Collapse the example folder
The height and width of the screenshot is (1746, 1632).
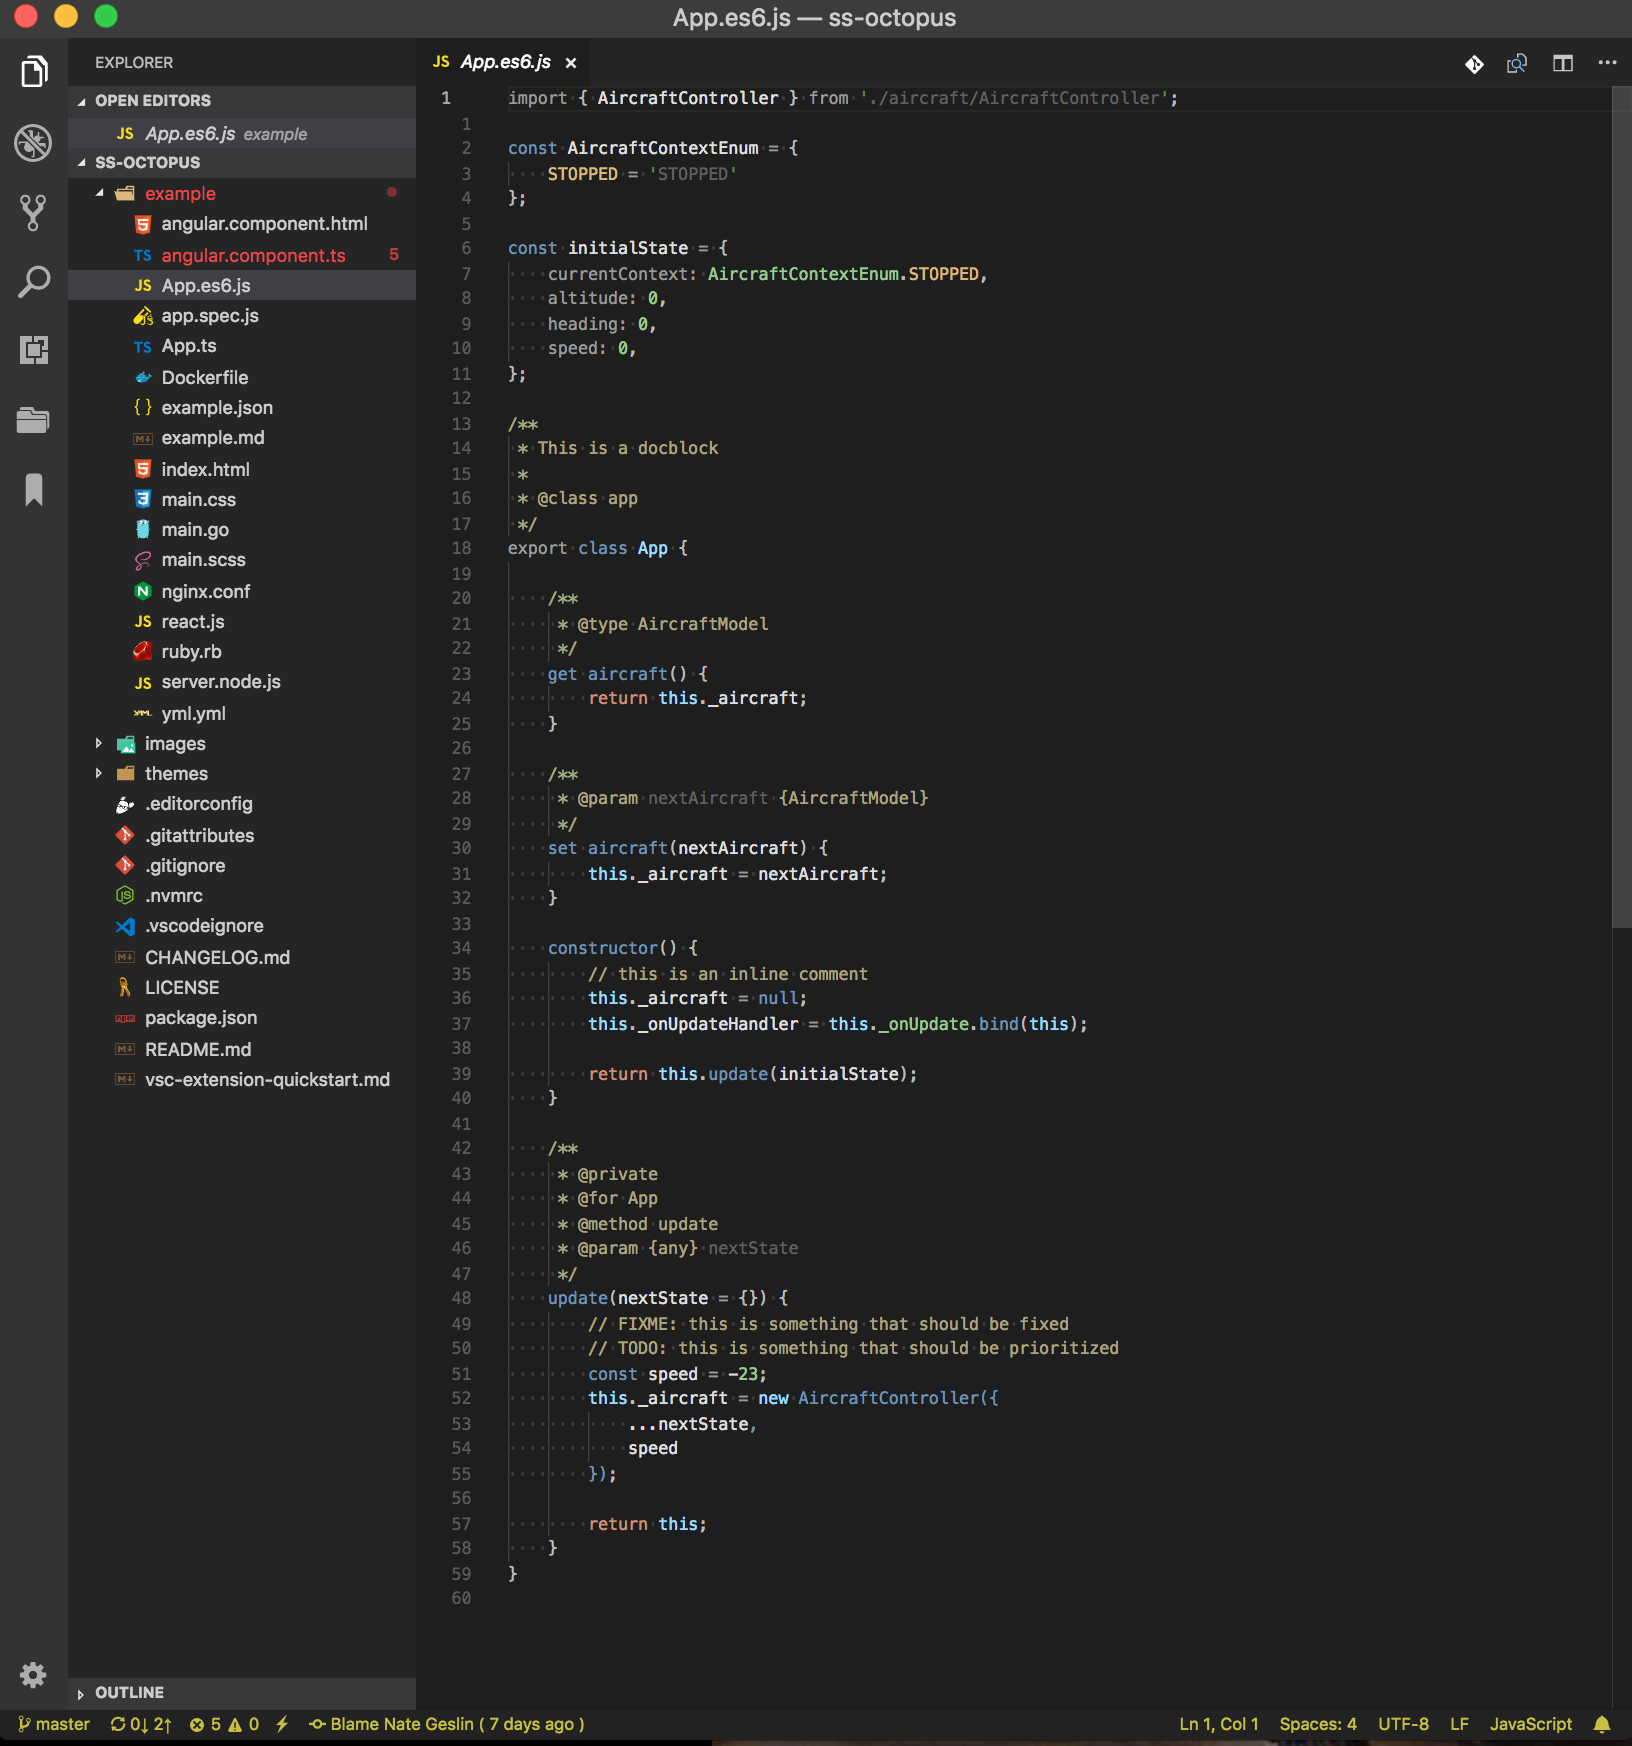(x=242, y=194)
